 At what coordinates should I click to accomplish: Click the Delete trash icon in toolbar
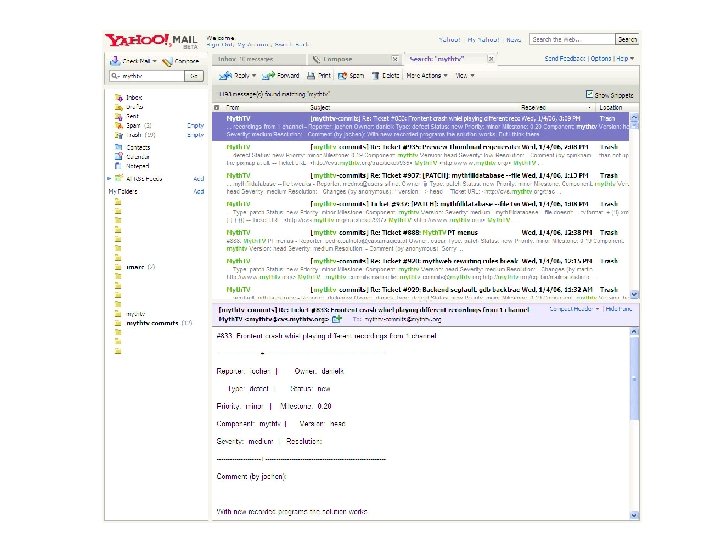(376, 76)
